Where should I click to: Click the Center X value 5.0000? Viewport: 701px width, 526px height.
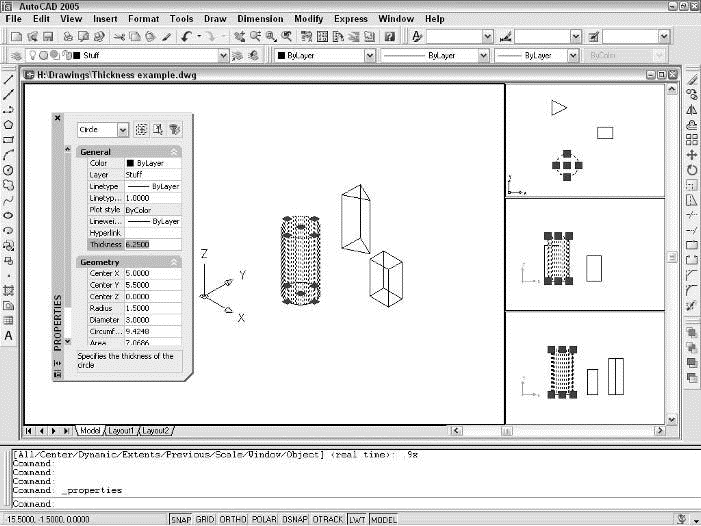[x=153, y=273]
